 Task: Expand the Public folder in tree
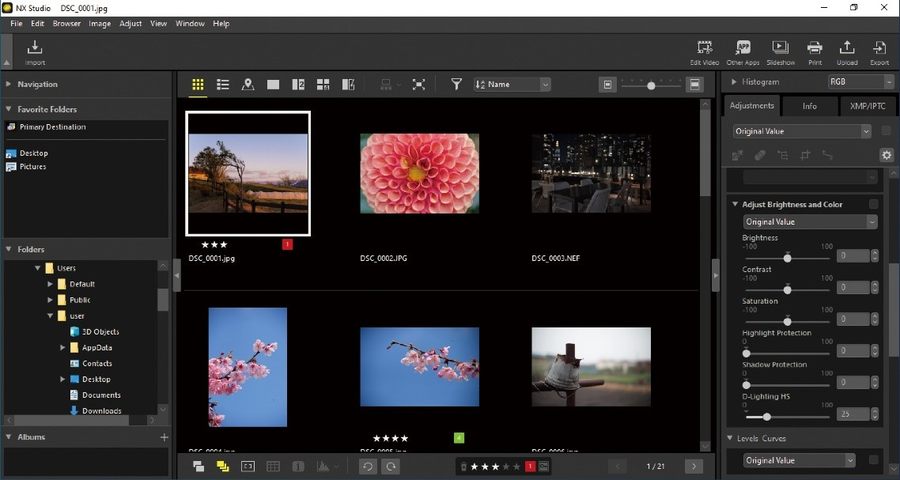[x=49, y=299]
